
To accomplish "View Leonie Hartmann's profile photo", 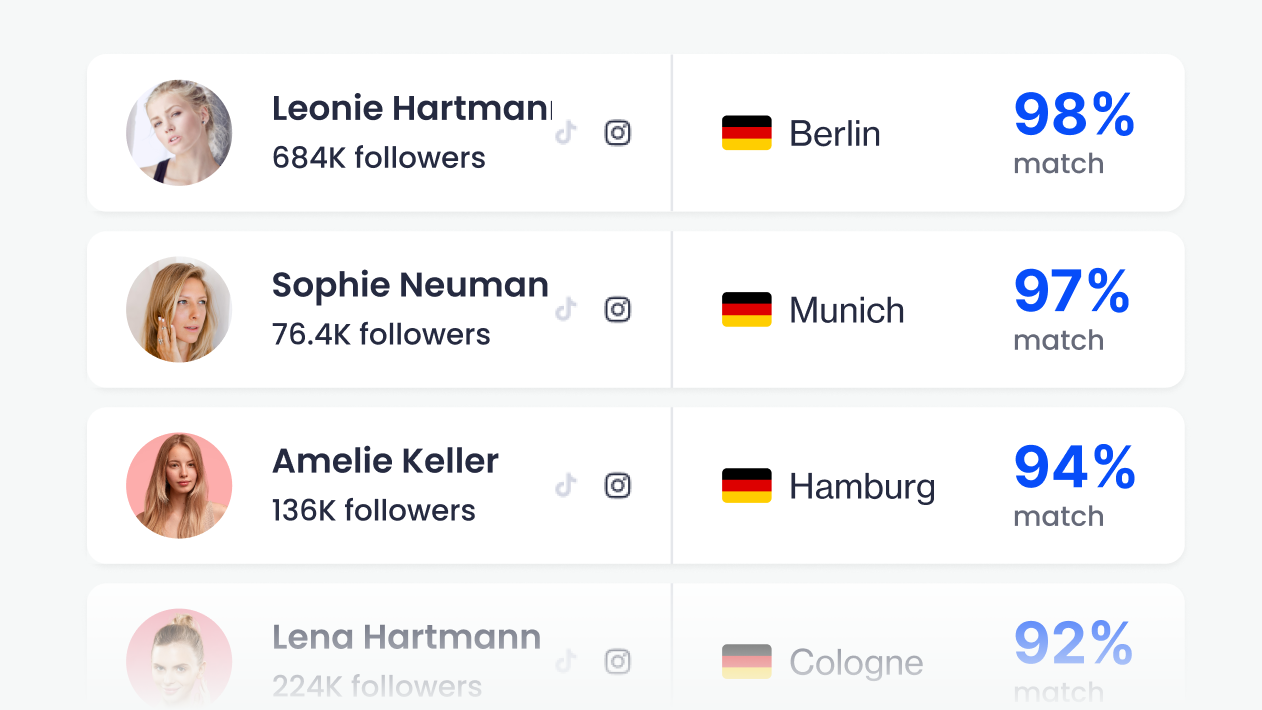I will (179, 133).
